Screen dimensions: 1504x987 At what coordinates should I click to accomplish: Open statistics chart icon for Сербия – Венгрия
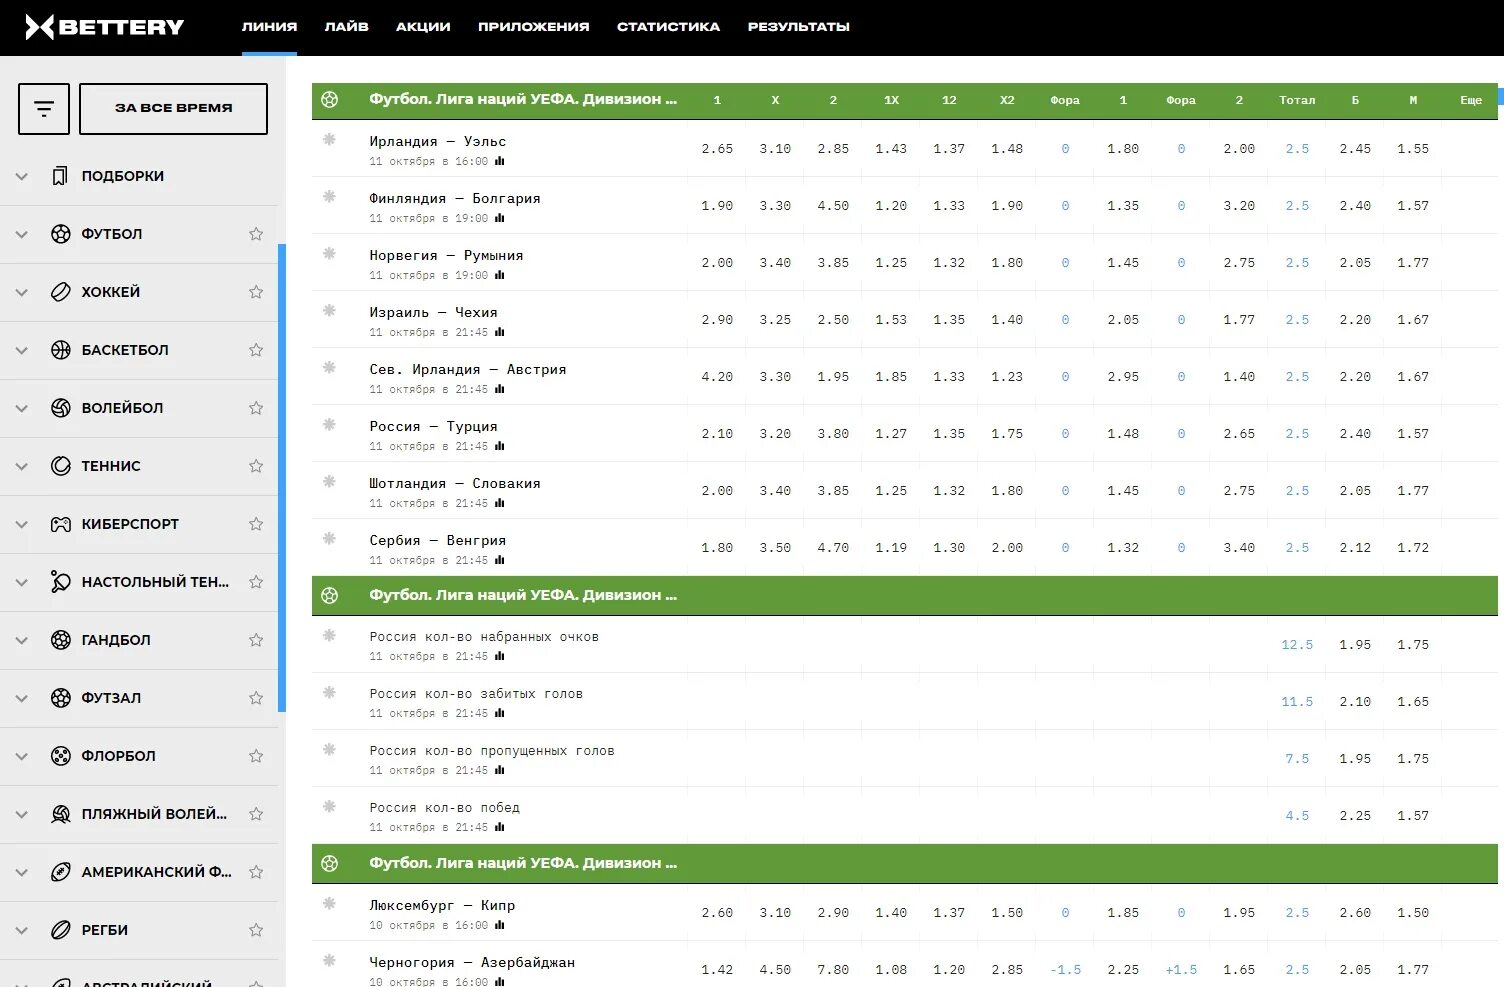[x=499, y=560]
